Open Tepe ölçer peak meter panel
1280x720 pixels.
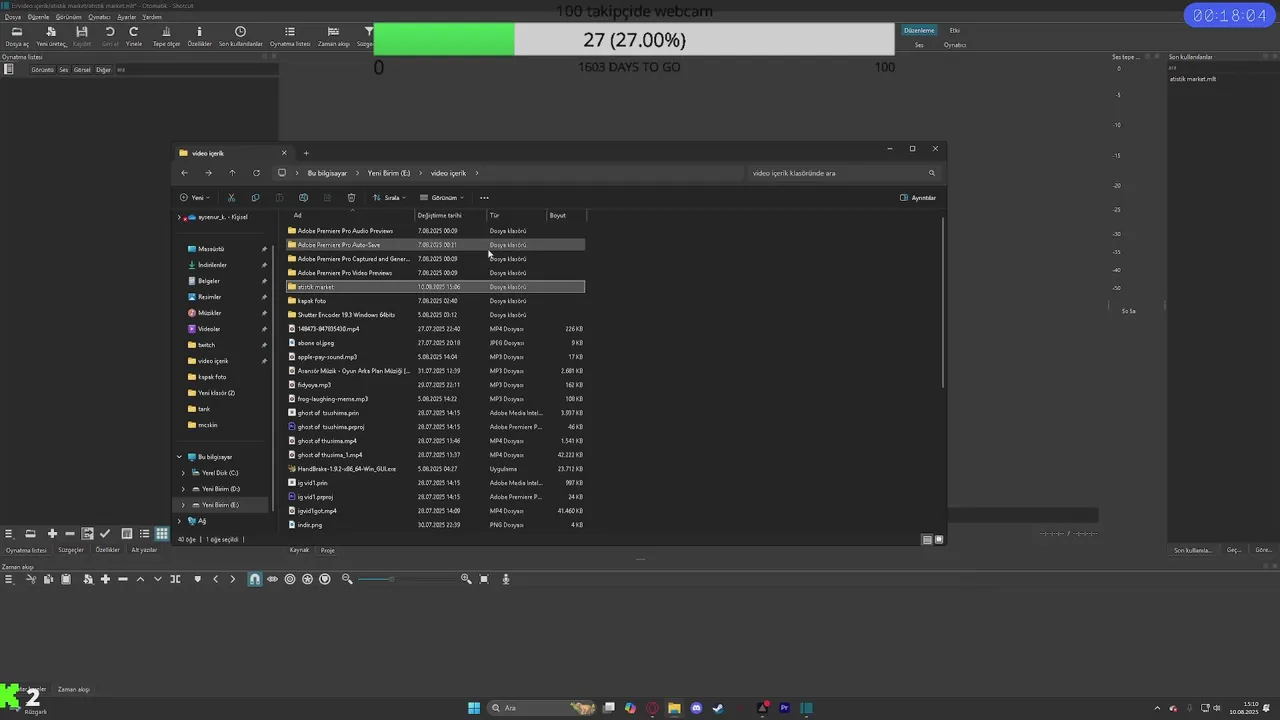[166, 37]
